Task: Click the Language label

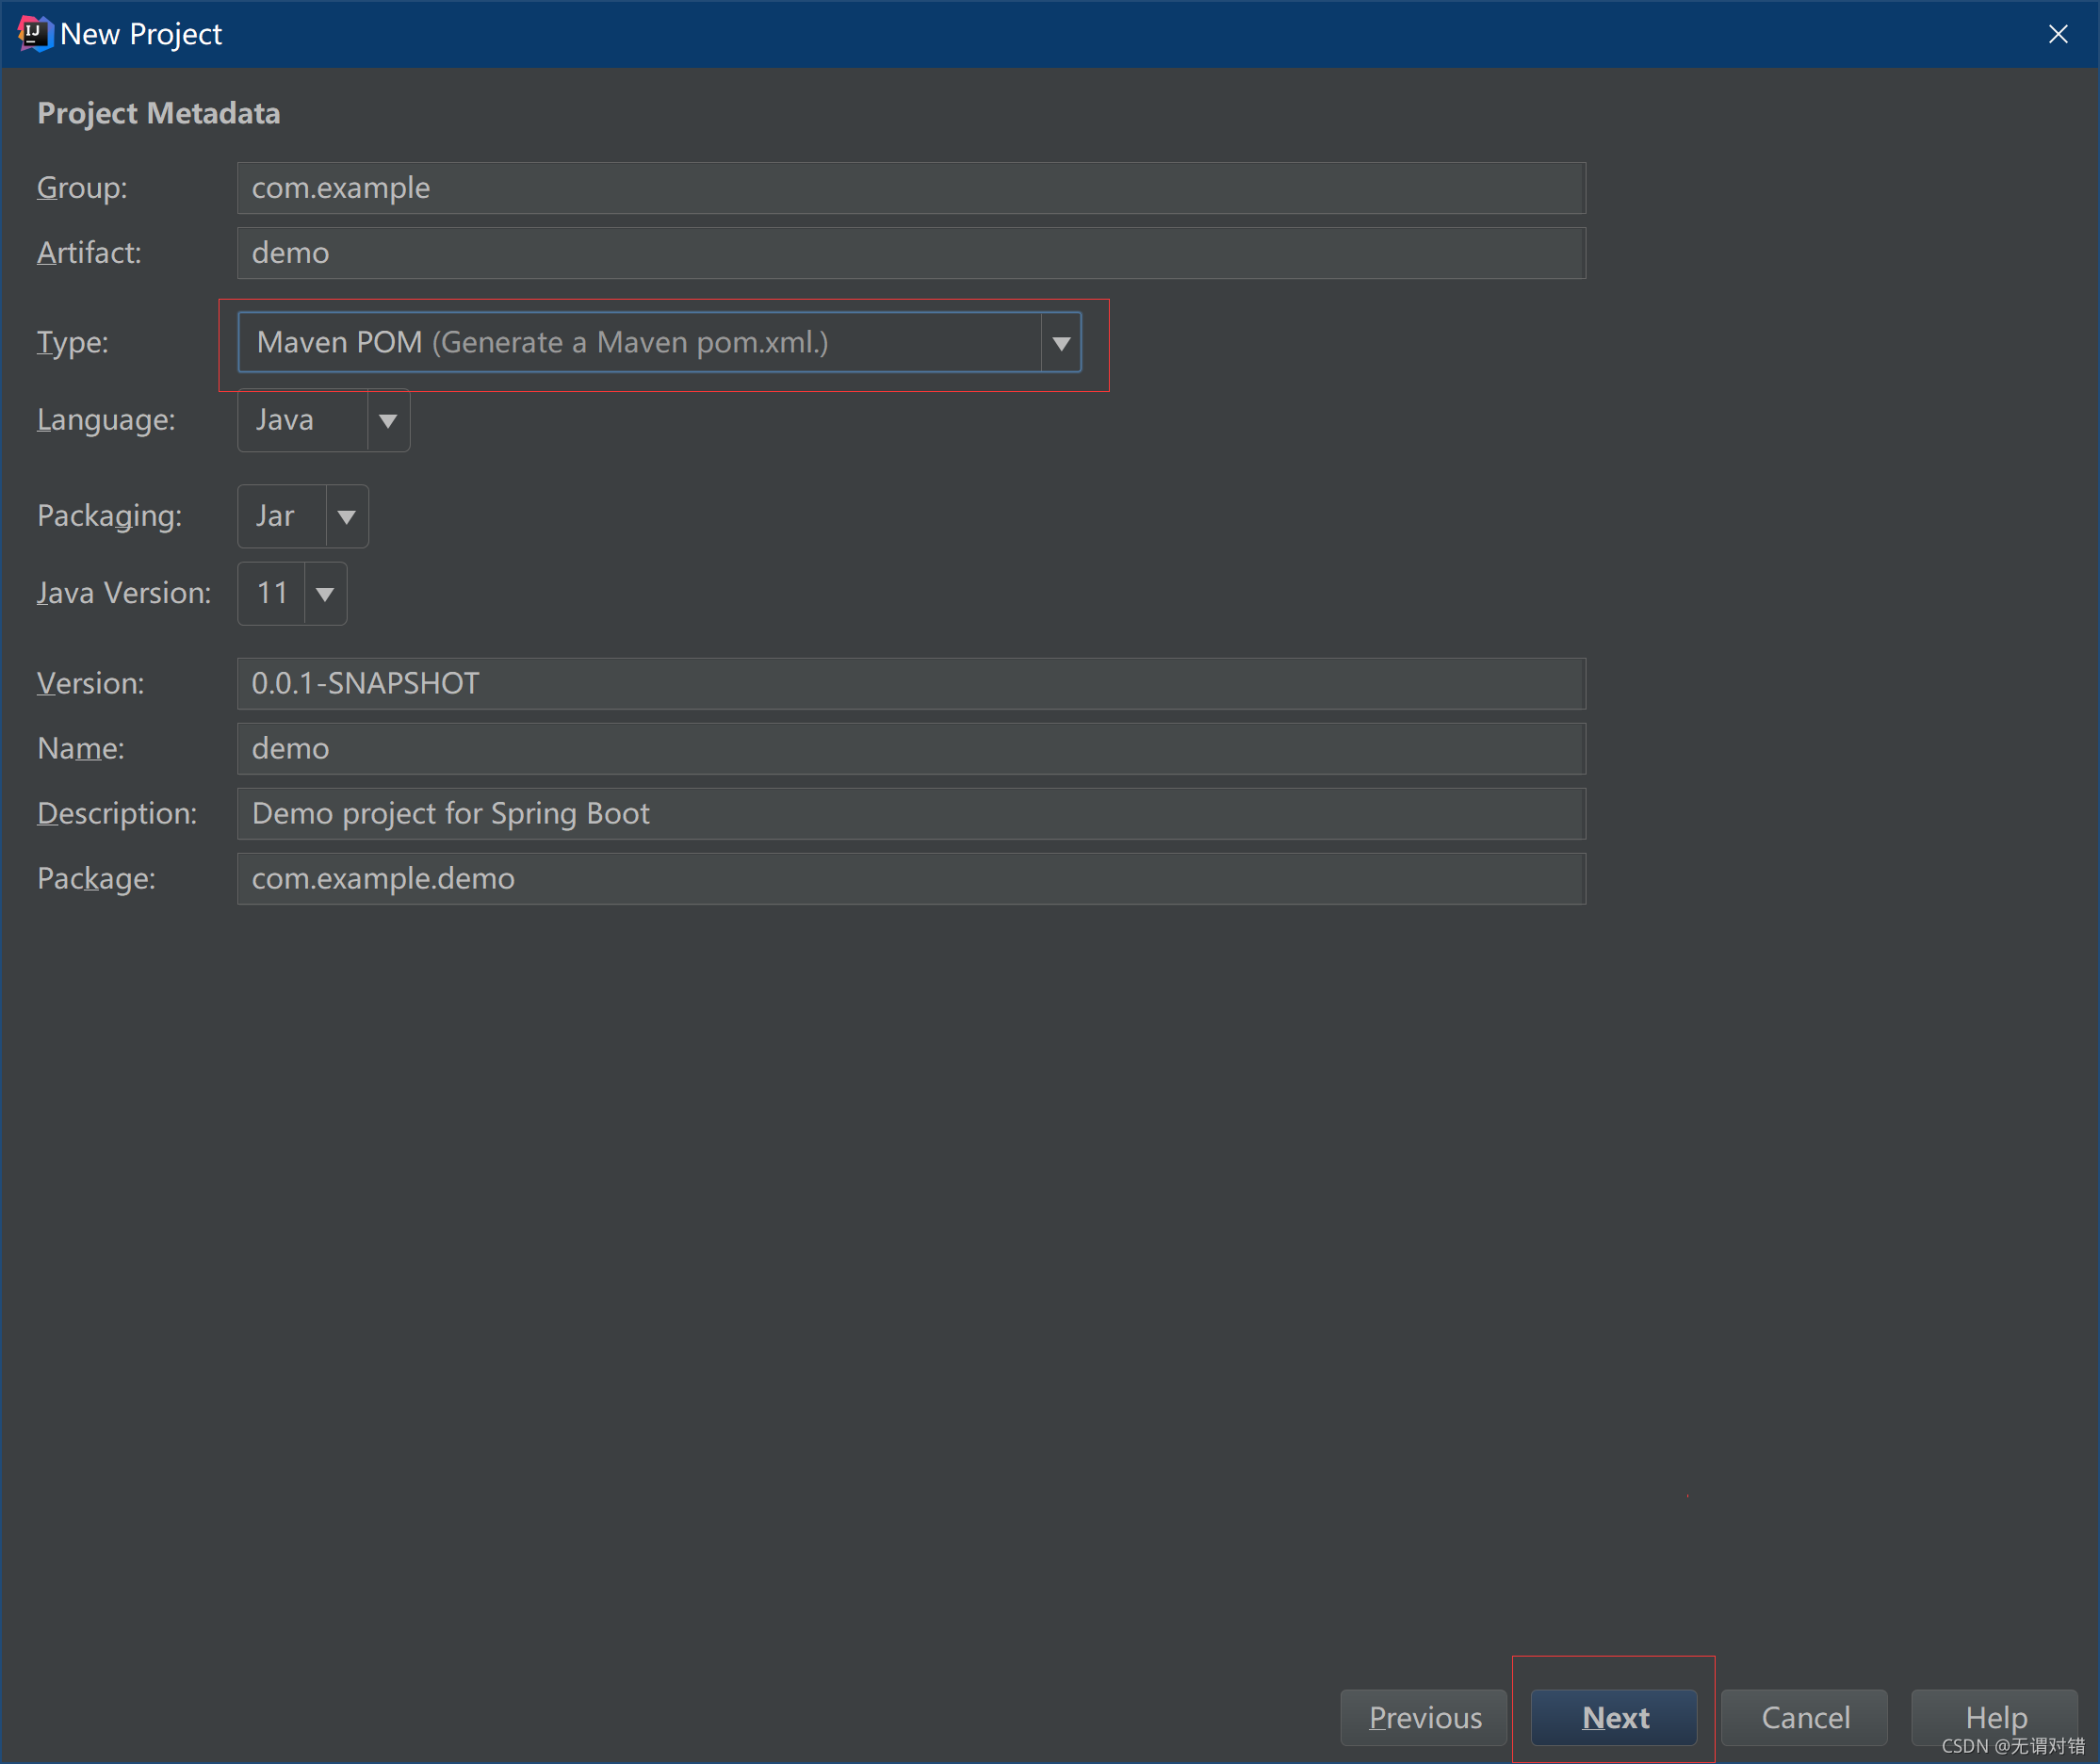Action: 106,420
